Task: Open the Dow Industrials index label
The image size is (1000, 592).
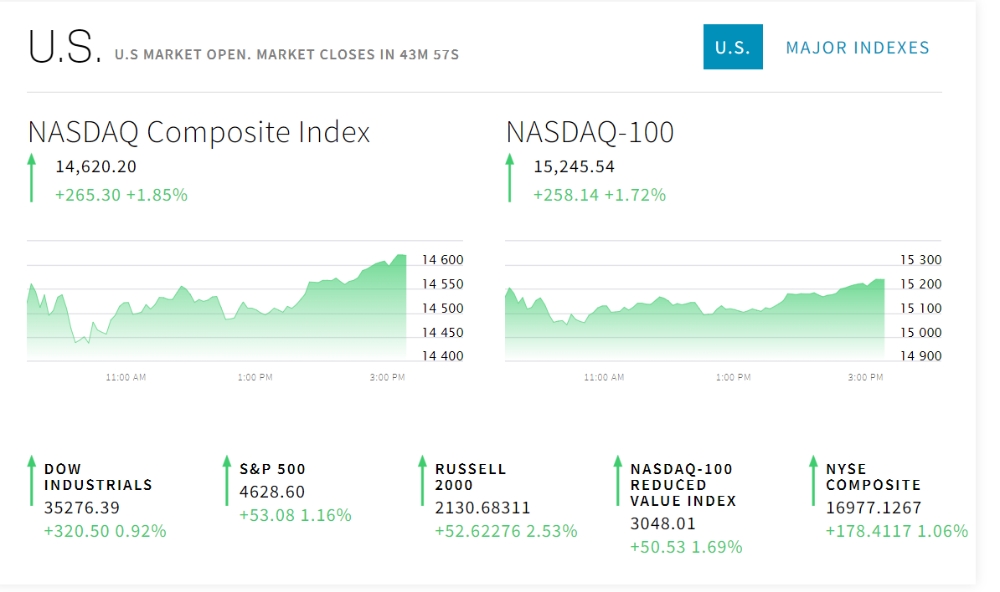Action: click(98, 477)
